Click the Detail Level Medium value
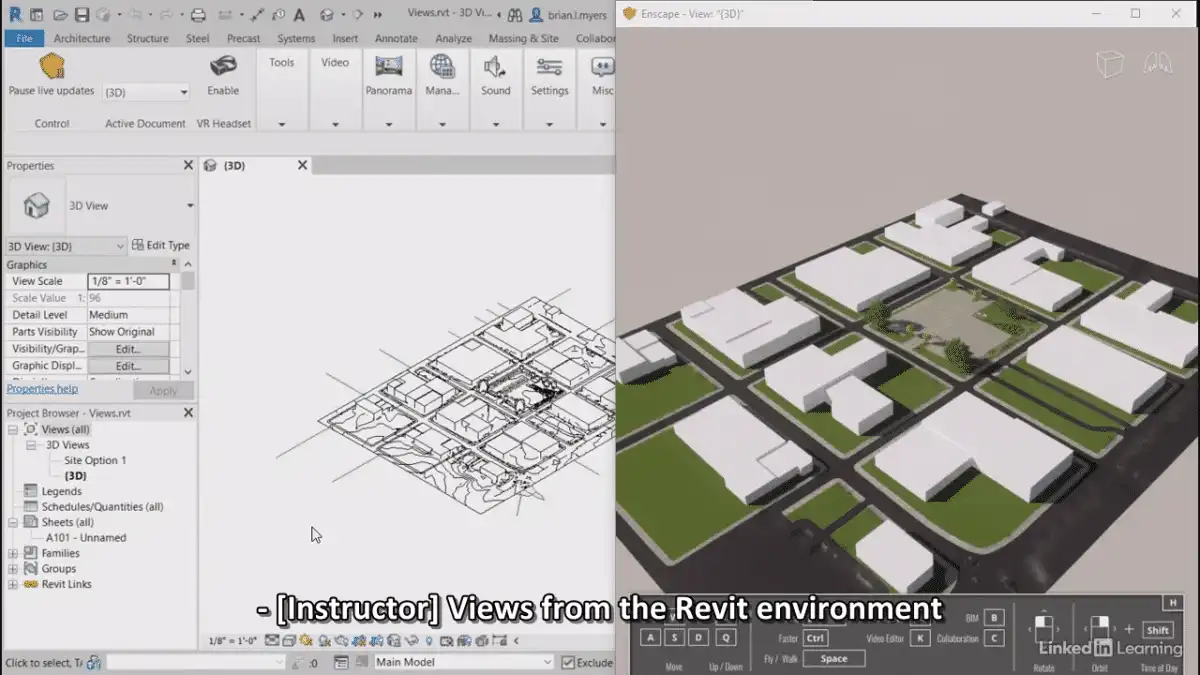This screenshot has height=675, width=1200. 129,315
